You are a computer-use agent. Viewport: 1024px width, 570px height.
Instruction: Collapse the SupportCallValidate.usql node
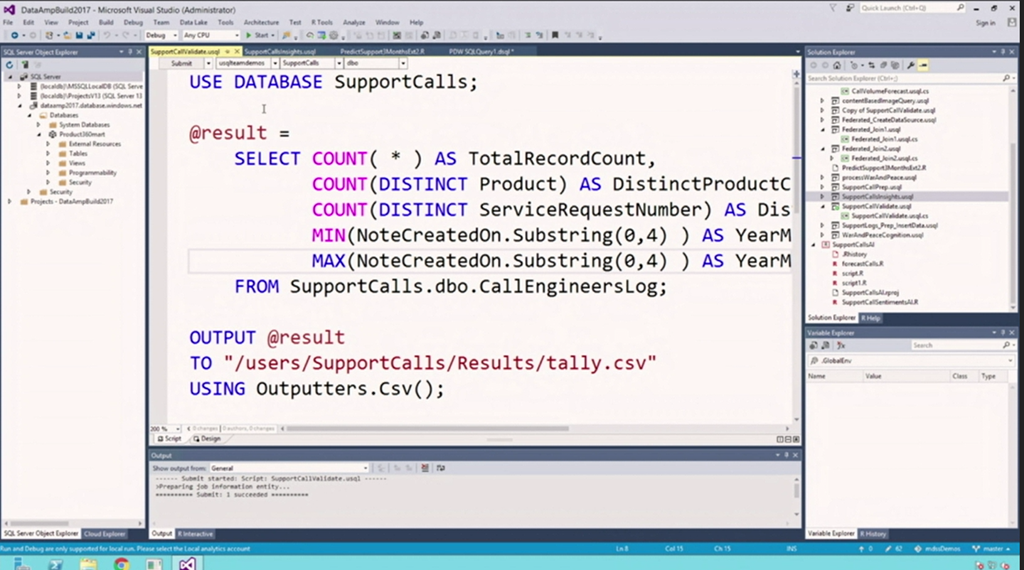click(x=823, y=206)
